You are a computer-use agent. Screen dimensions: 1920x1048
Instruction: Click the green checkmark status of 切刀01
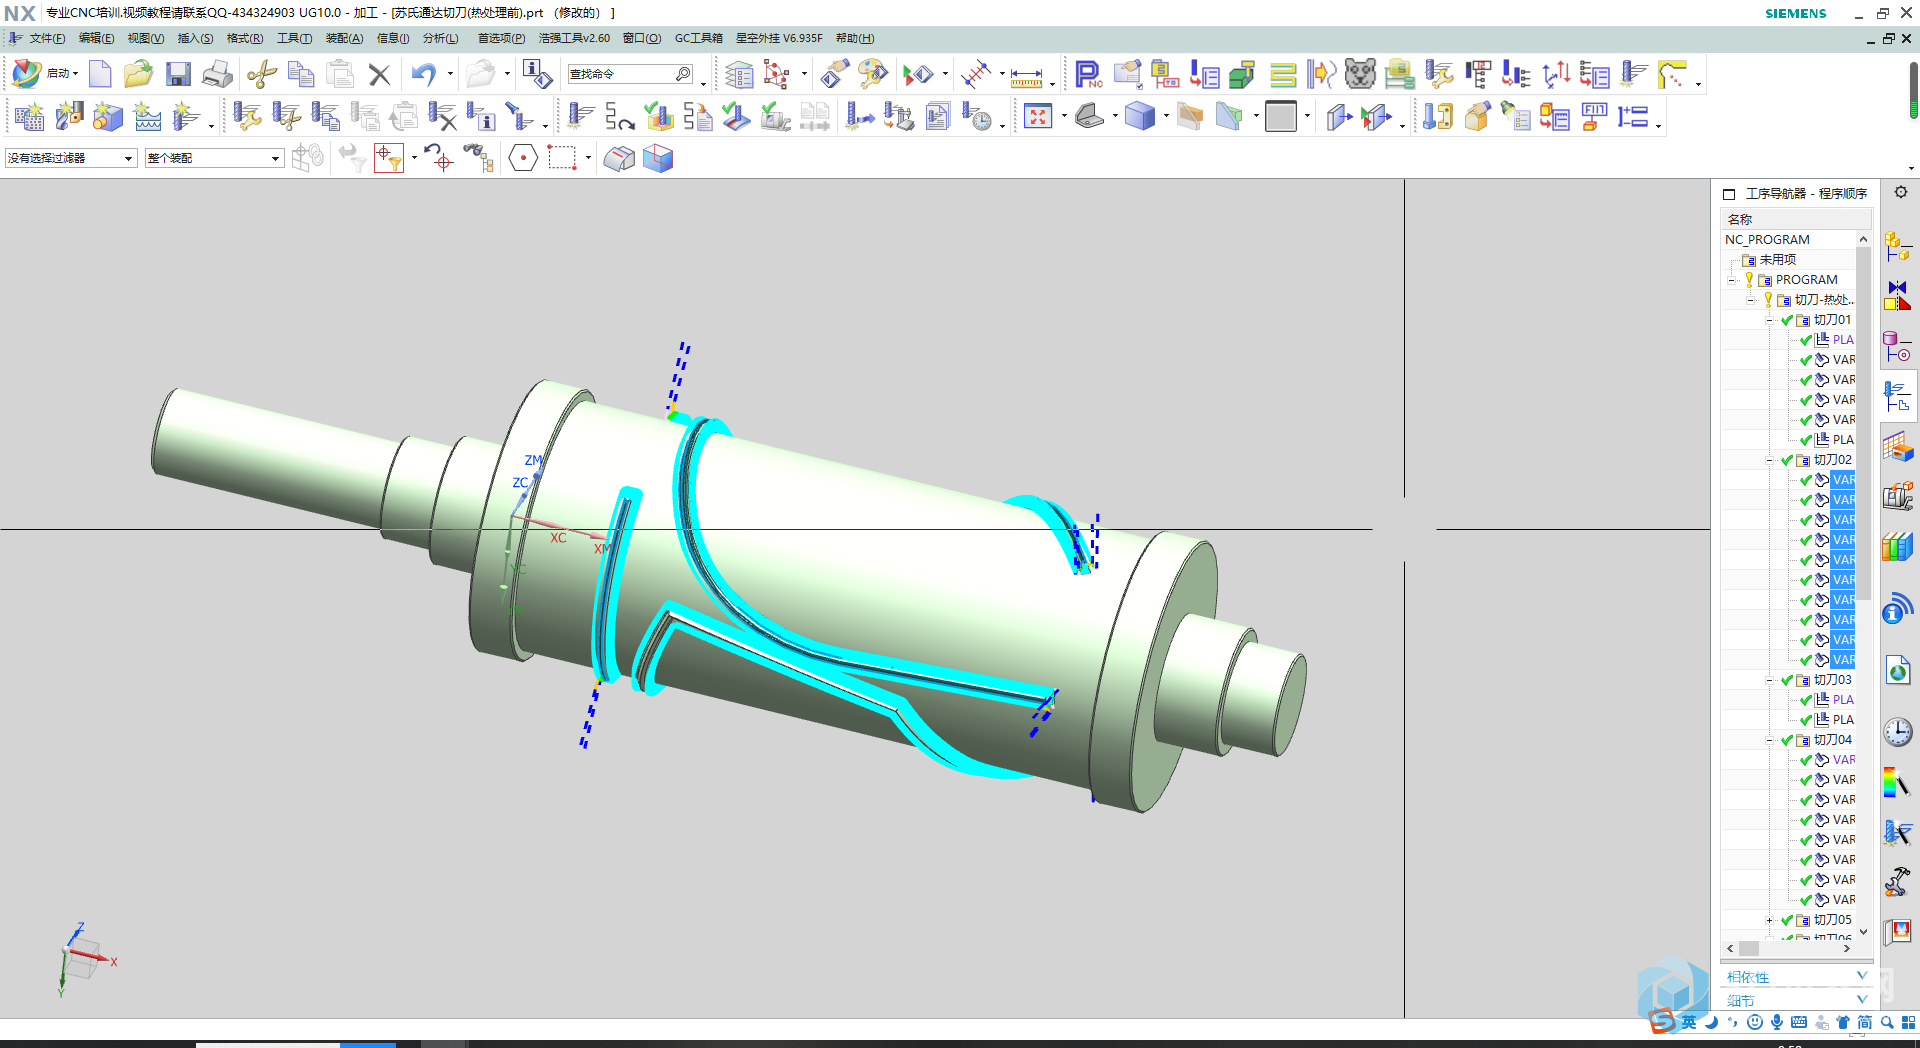[x=1787, y=320]
